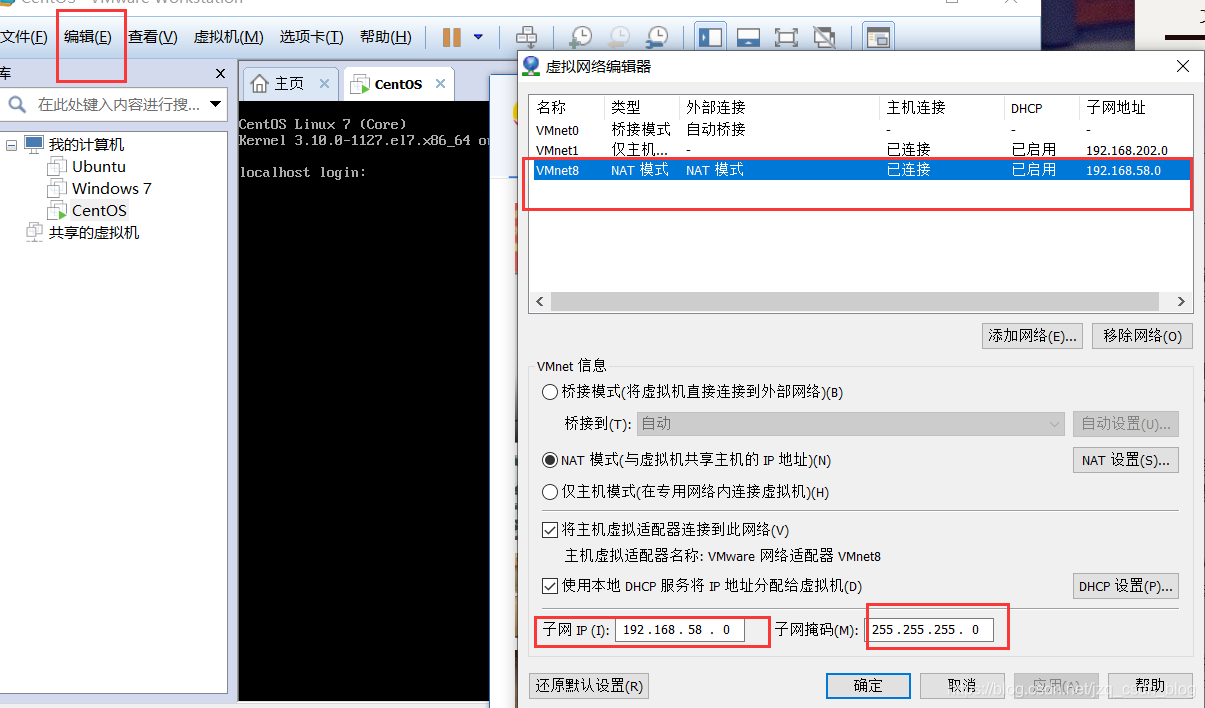
Task: Click the 移除网络(O) button
Action: [1143, 336]
